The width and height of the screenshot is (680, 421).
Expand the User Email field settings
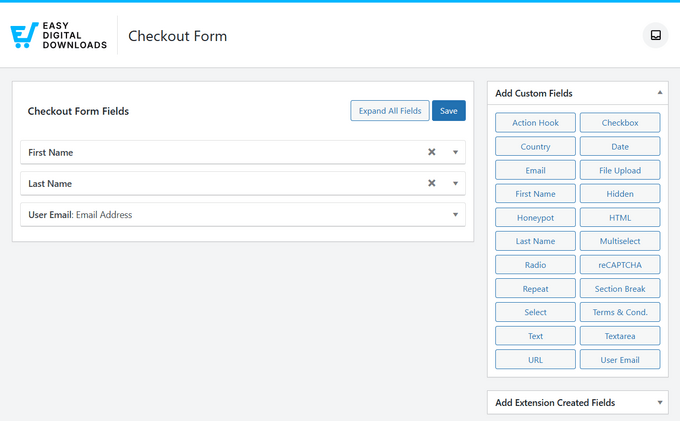coord(455,215)
